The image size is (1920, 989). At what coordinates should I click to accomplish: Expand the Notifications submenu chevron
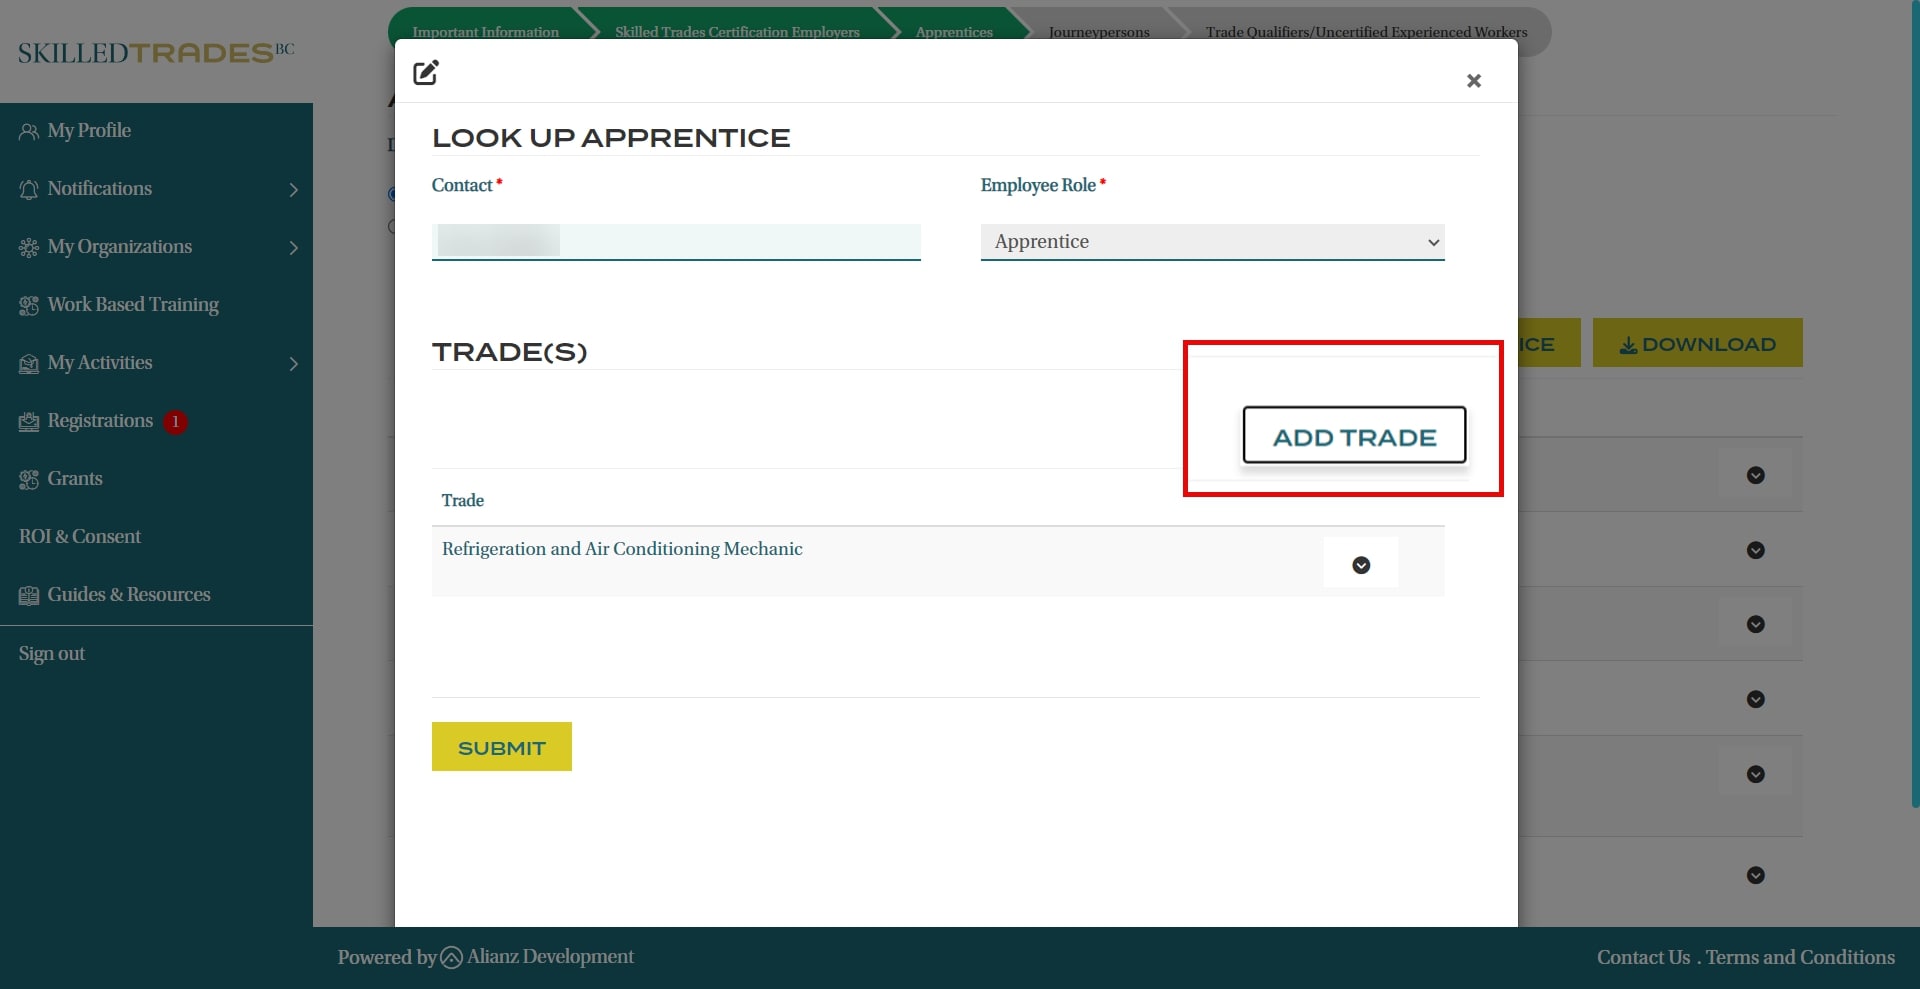coord(293,190)
